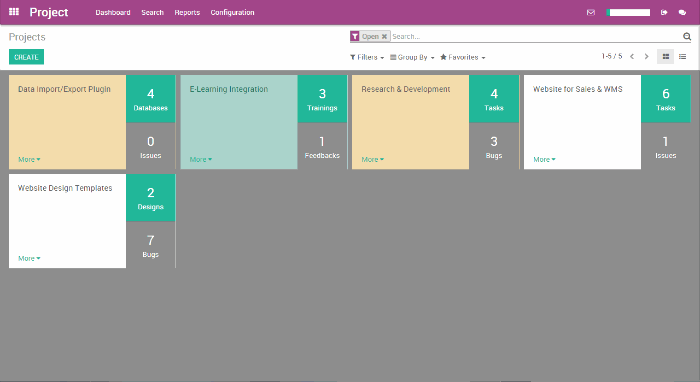This screenshot has width=700, height=382.
Task: Open 1 Issues of Website for Sales & WMS
Action: (666, 146)
